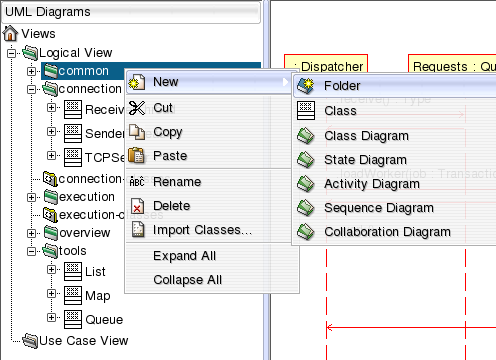Screen dimensions: 496x360
Task: Click the State Diagram icon in submenu
Action: click(306, 160)
